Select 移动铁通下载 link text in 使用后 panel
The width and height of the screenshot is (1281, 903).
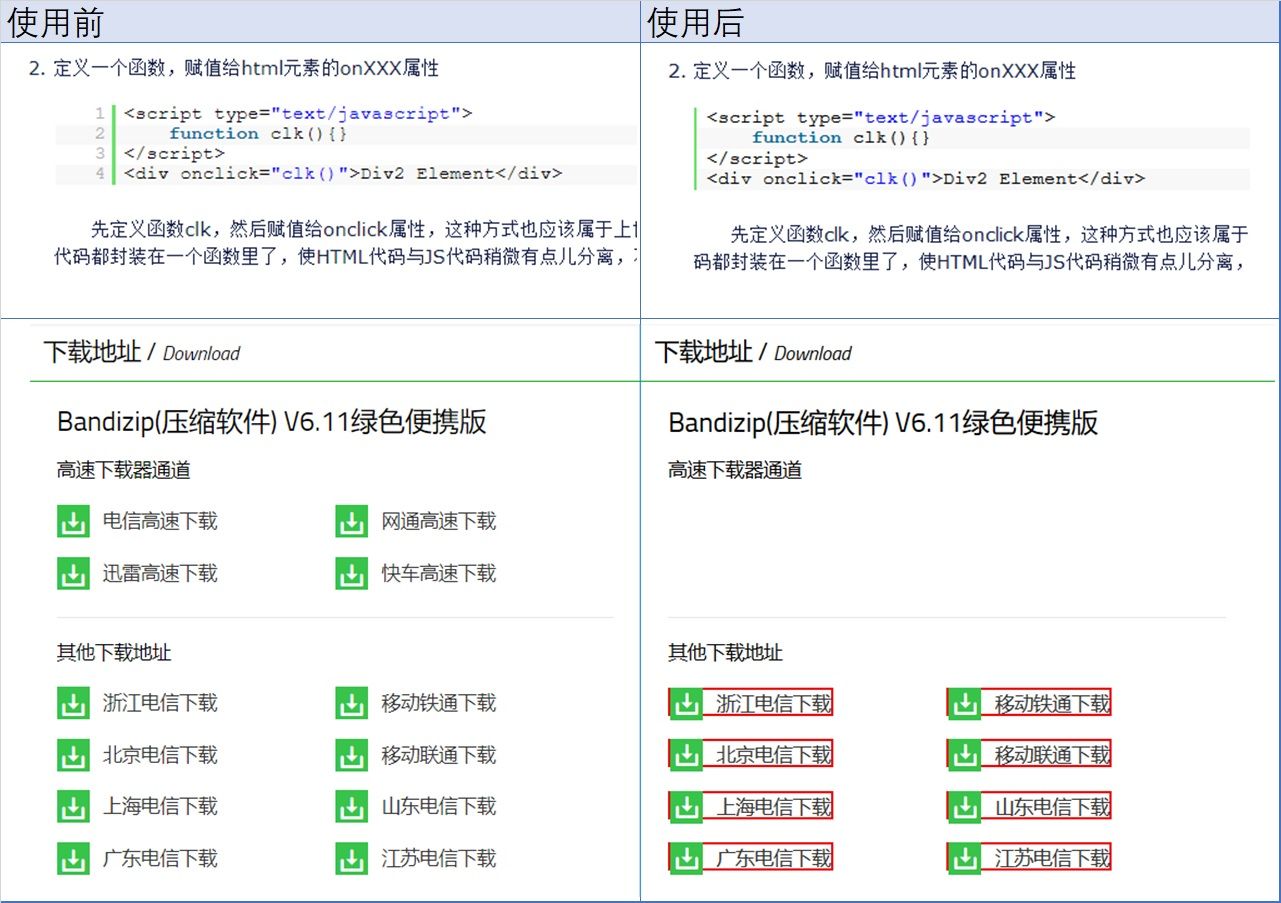click(1052, 704)
